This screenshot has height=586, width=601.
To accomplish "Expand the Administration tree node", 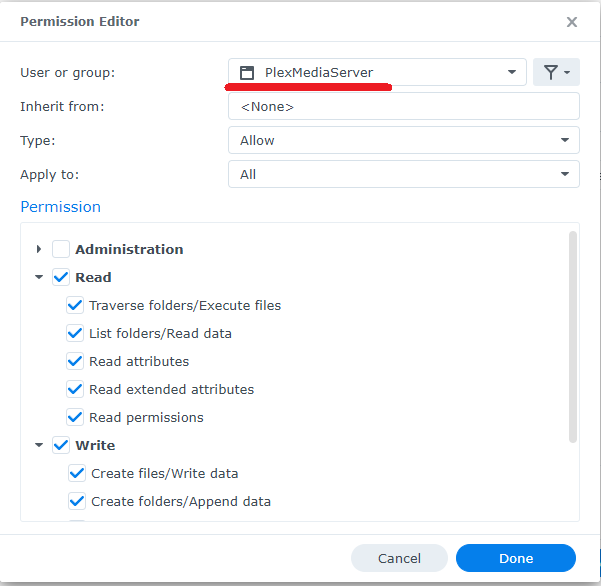I will click(39, 249).
